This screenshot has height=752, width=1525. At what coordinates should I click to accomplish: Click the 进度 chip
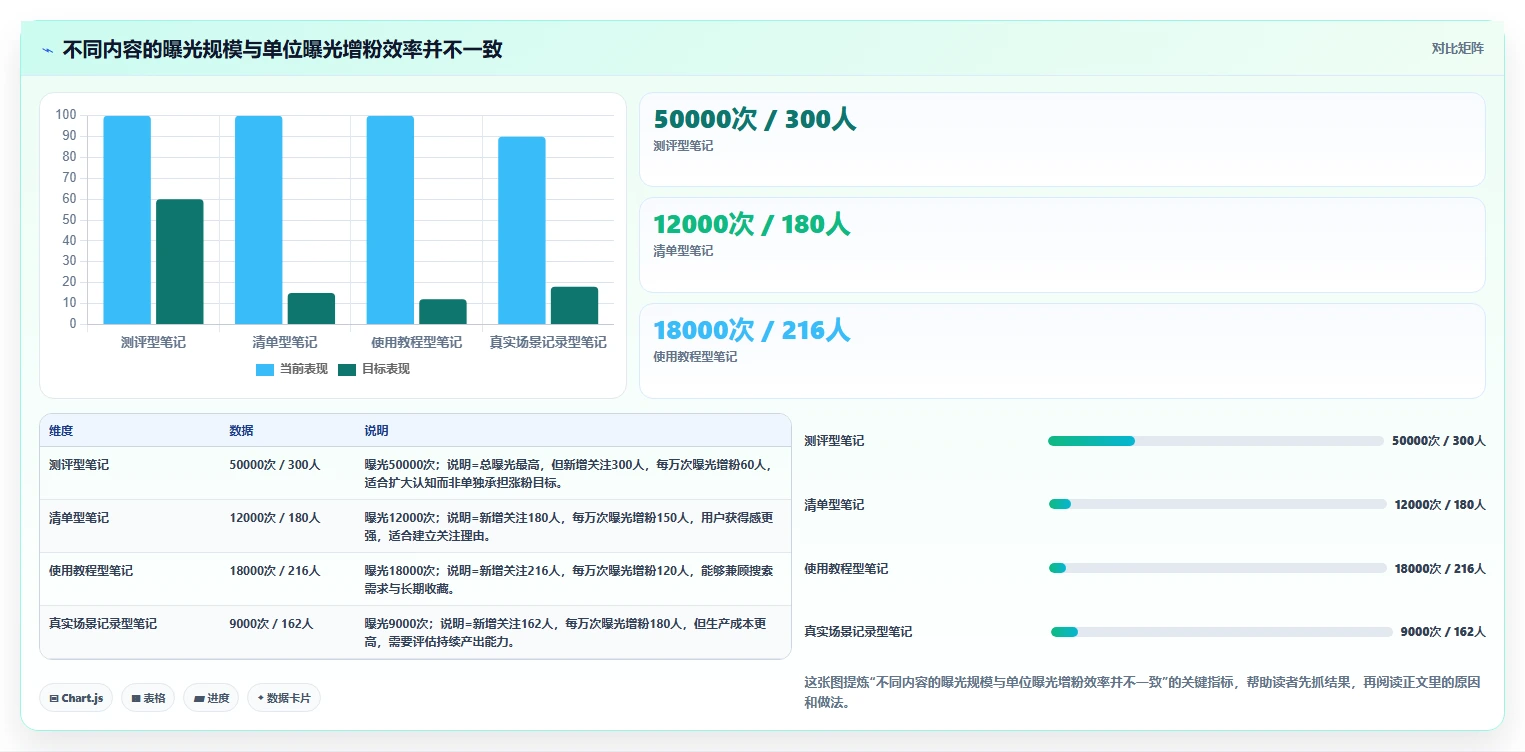[x=211, y=698]
